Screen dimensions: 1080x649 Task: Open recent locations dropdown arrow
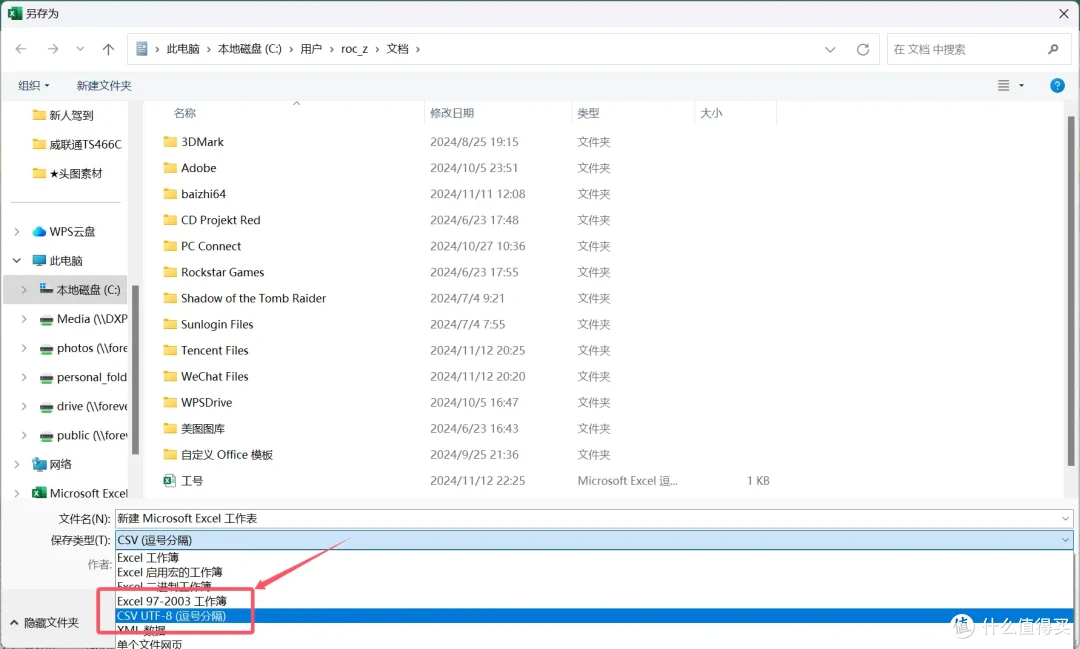click(80, 49)
